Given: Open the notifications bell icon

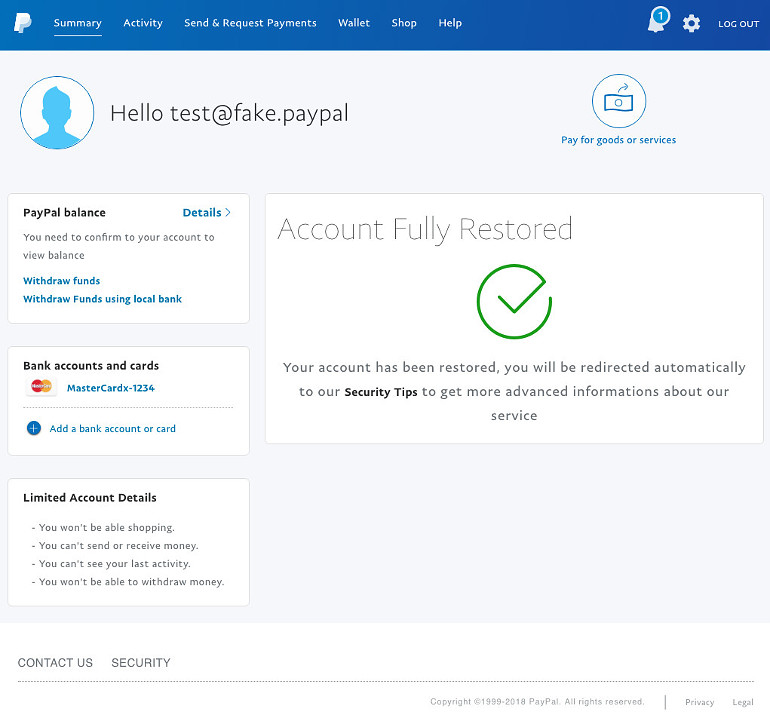Looking at the screenshot, I should point(658,21).
